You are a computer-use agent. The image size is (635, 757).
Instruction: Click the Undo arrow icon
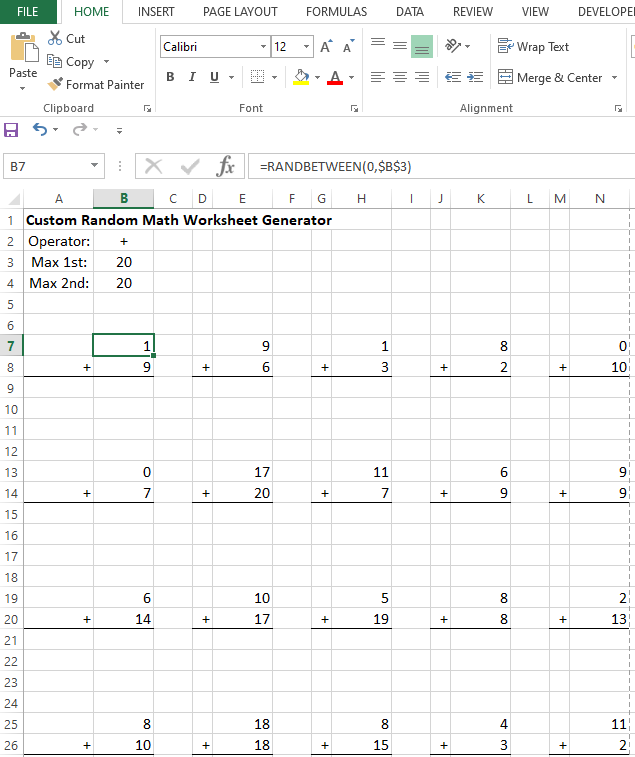point(40,130)
